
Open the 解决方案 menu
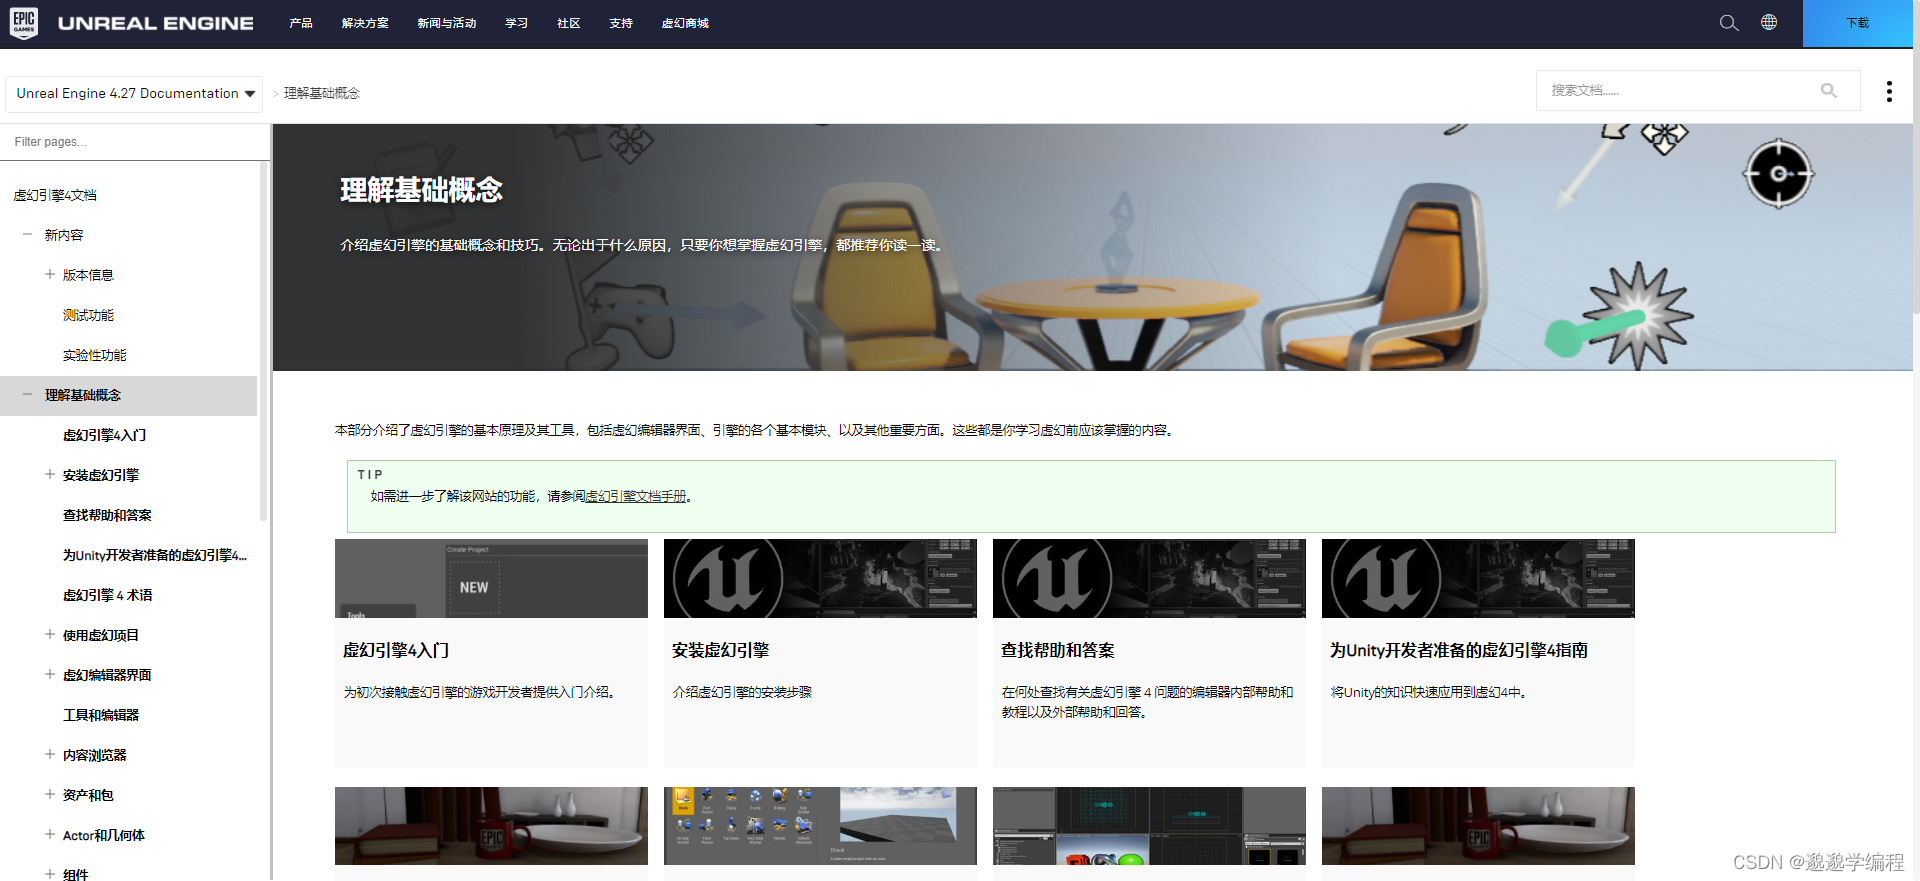tap(365, 23)
